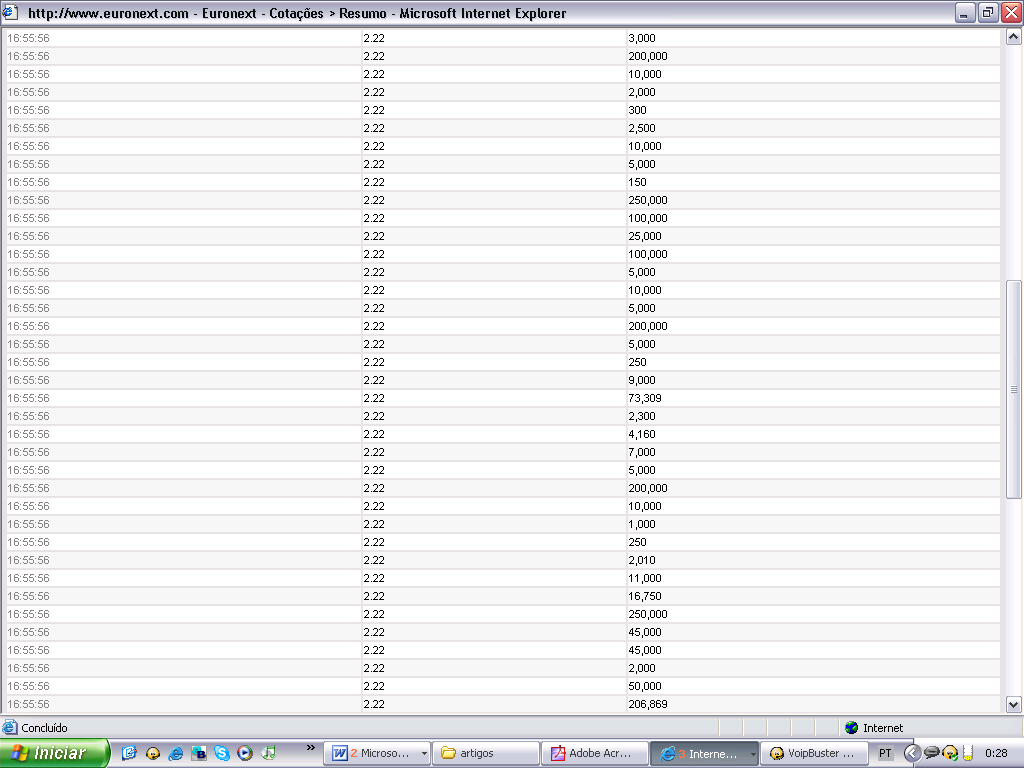Expand the Internet Explorer group dropdown arrow
Viewport: 1024px width, 768px height.
pos(752,753)
